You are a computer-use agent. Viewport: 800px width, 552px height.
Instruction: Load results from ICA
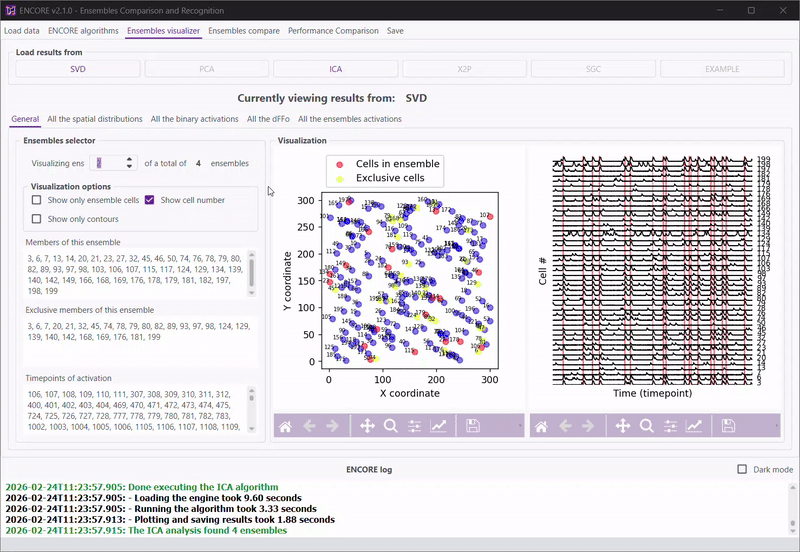[x=336, y=69]
